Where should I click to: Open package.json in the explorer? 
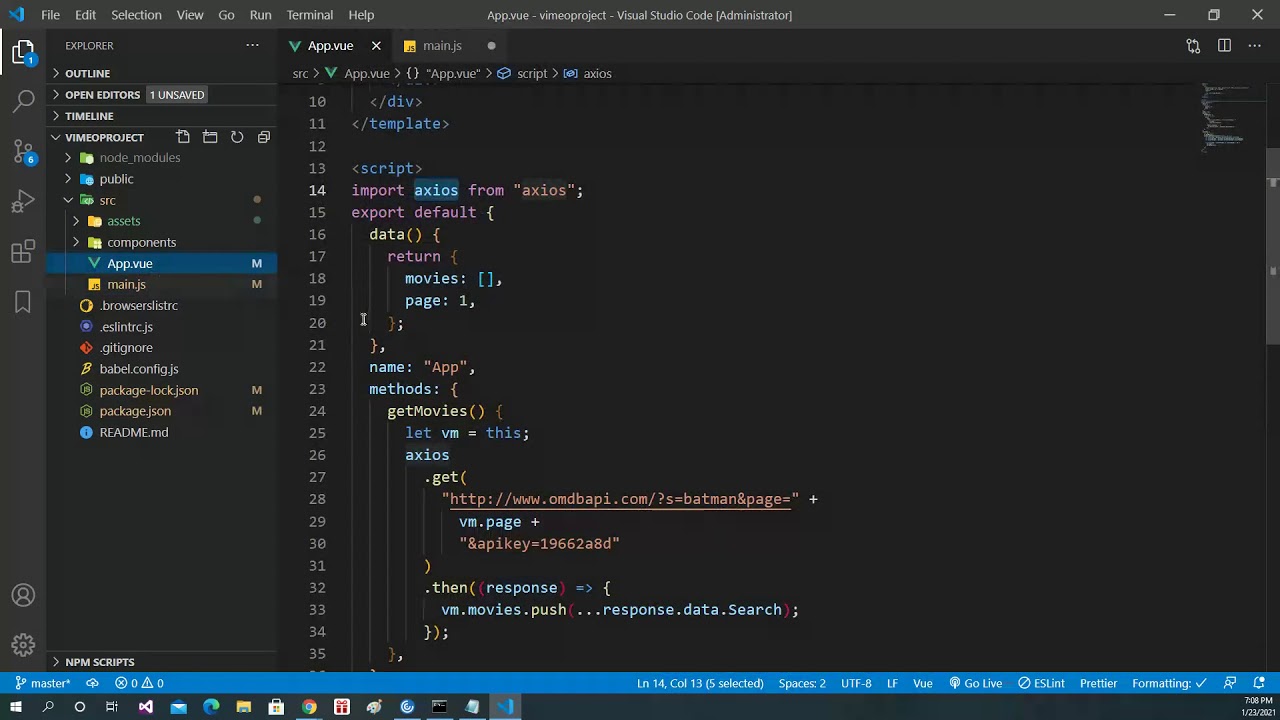coord(135,411)
